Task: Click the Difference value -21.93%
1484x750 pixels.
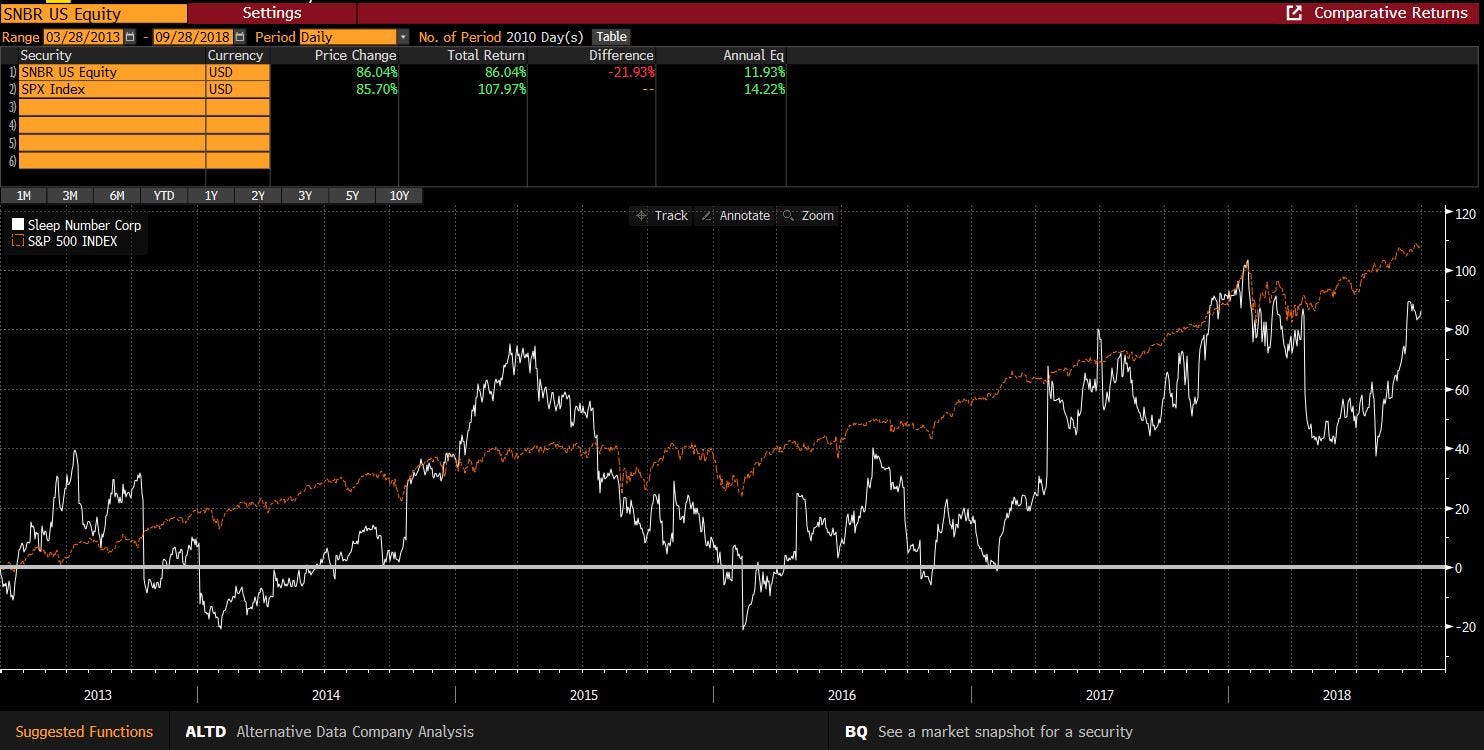Action: (630, 72)
